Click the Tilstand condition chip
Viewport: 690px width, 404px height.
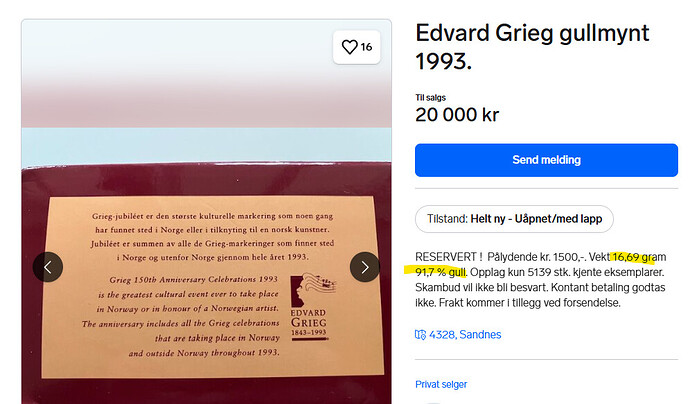click(x=514, y=219)
